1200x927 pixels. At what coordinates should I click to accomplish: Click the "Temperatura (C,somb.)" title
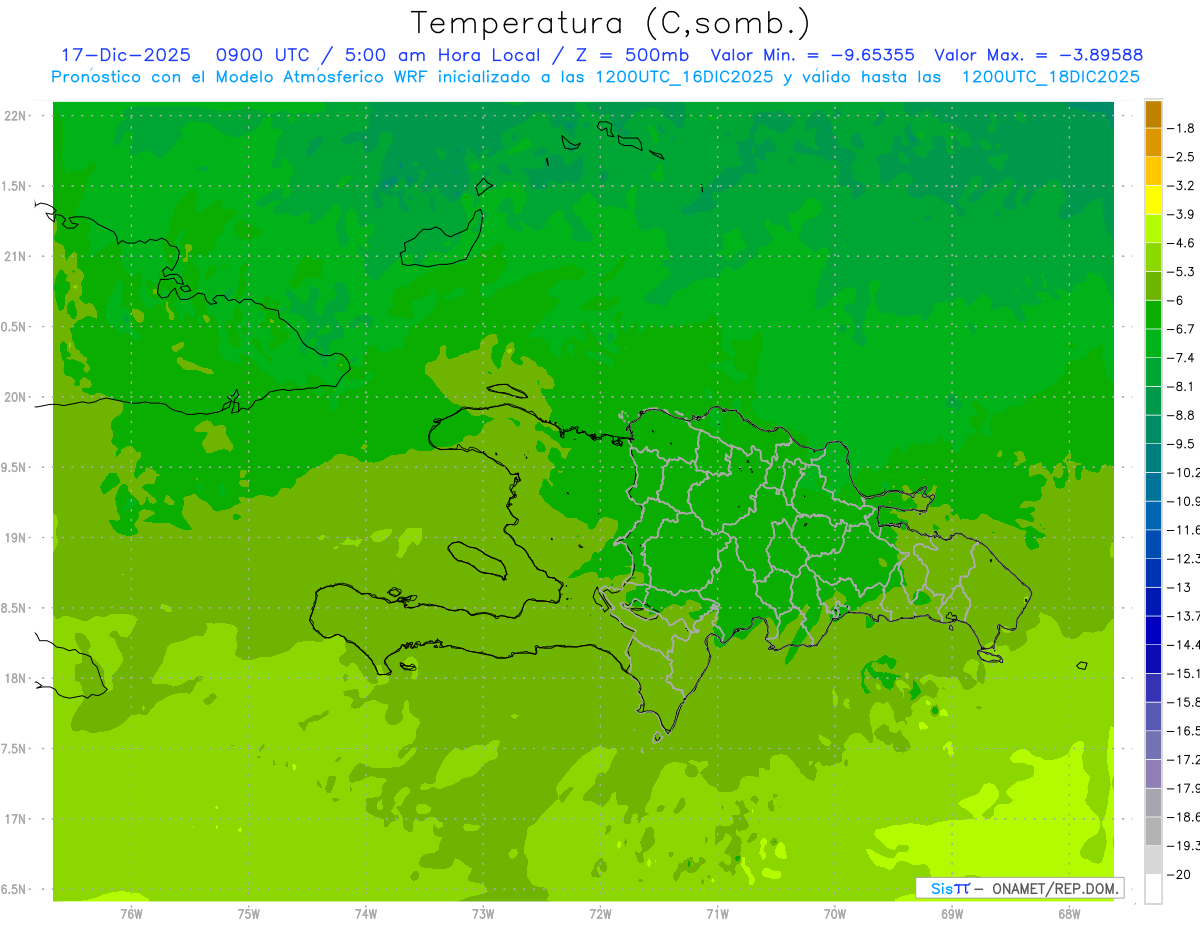[610, 23]
